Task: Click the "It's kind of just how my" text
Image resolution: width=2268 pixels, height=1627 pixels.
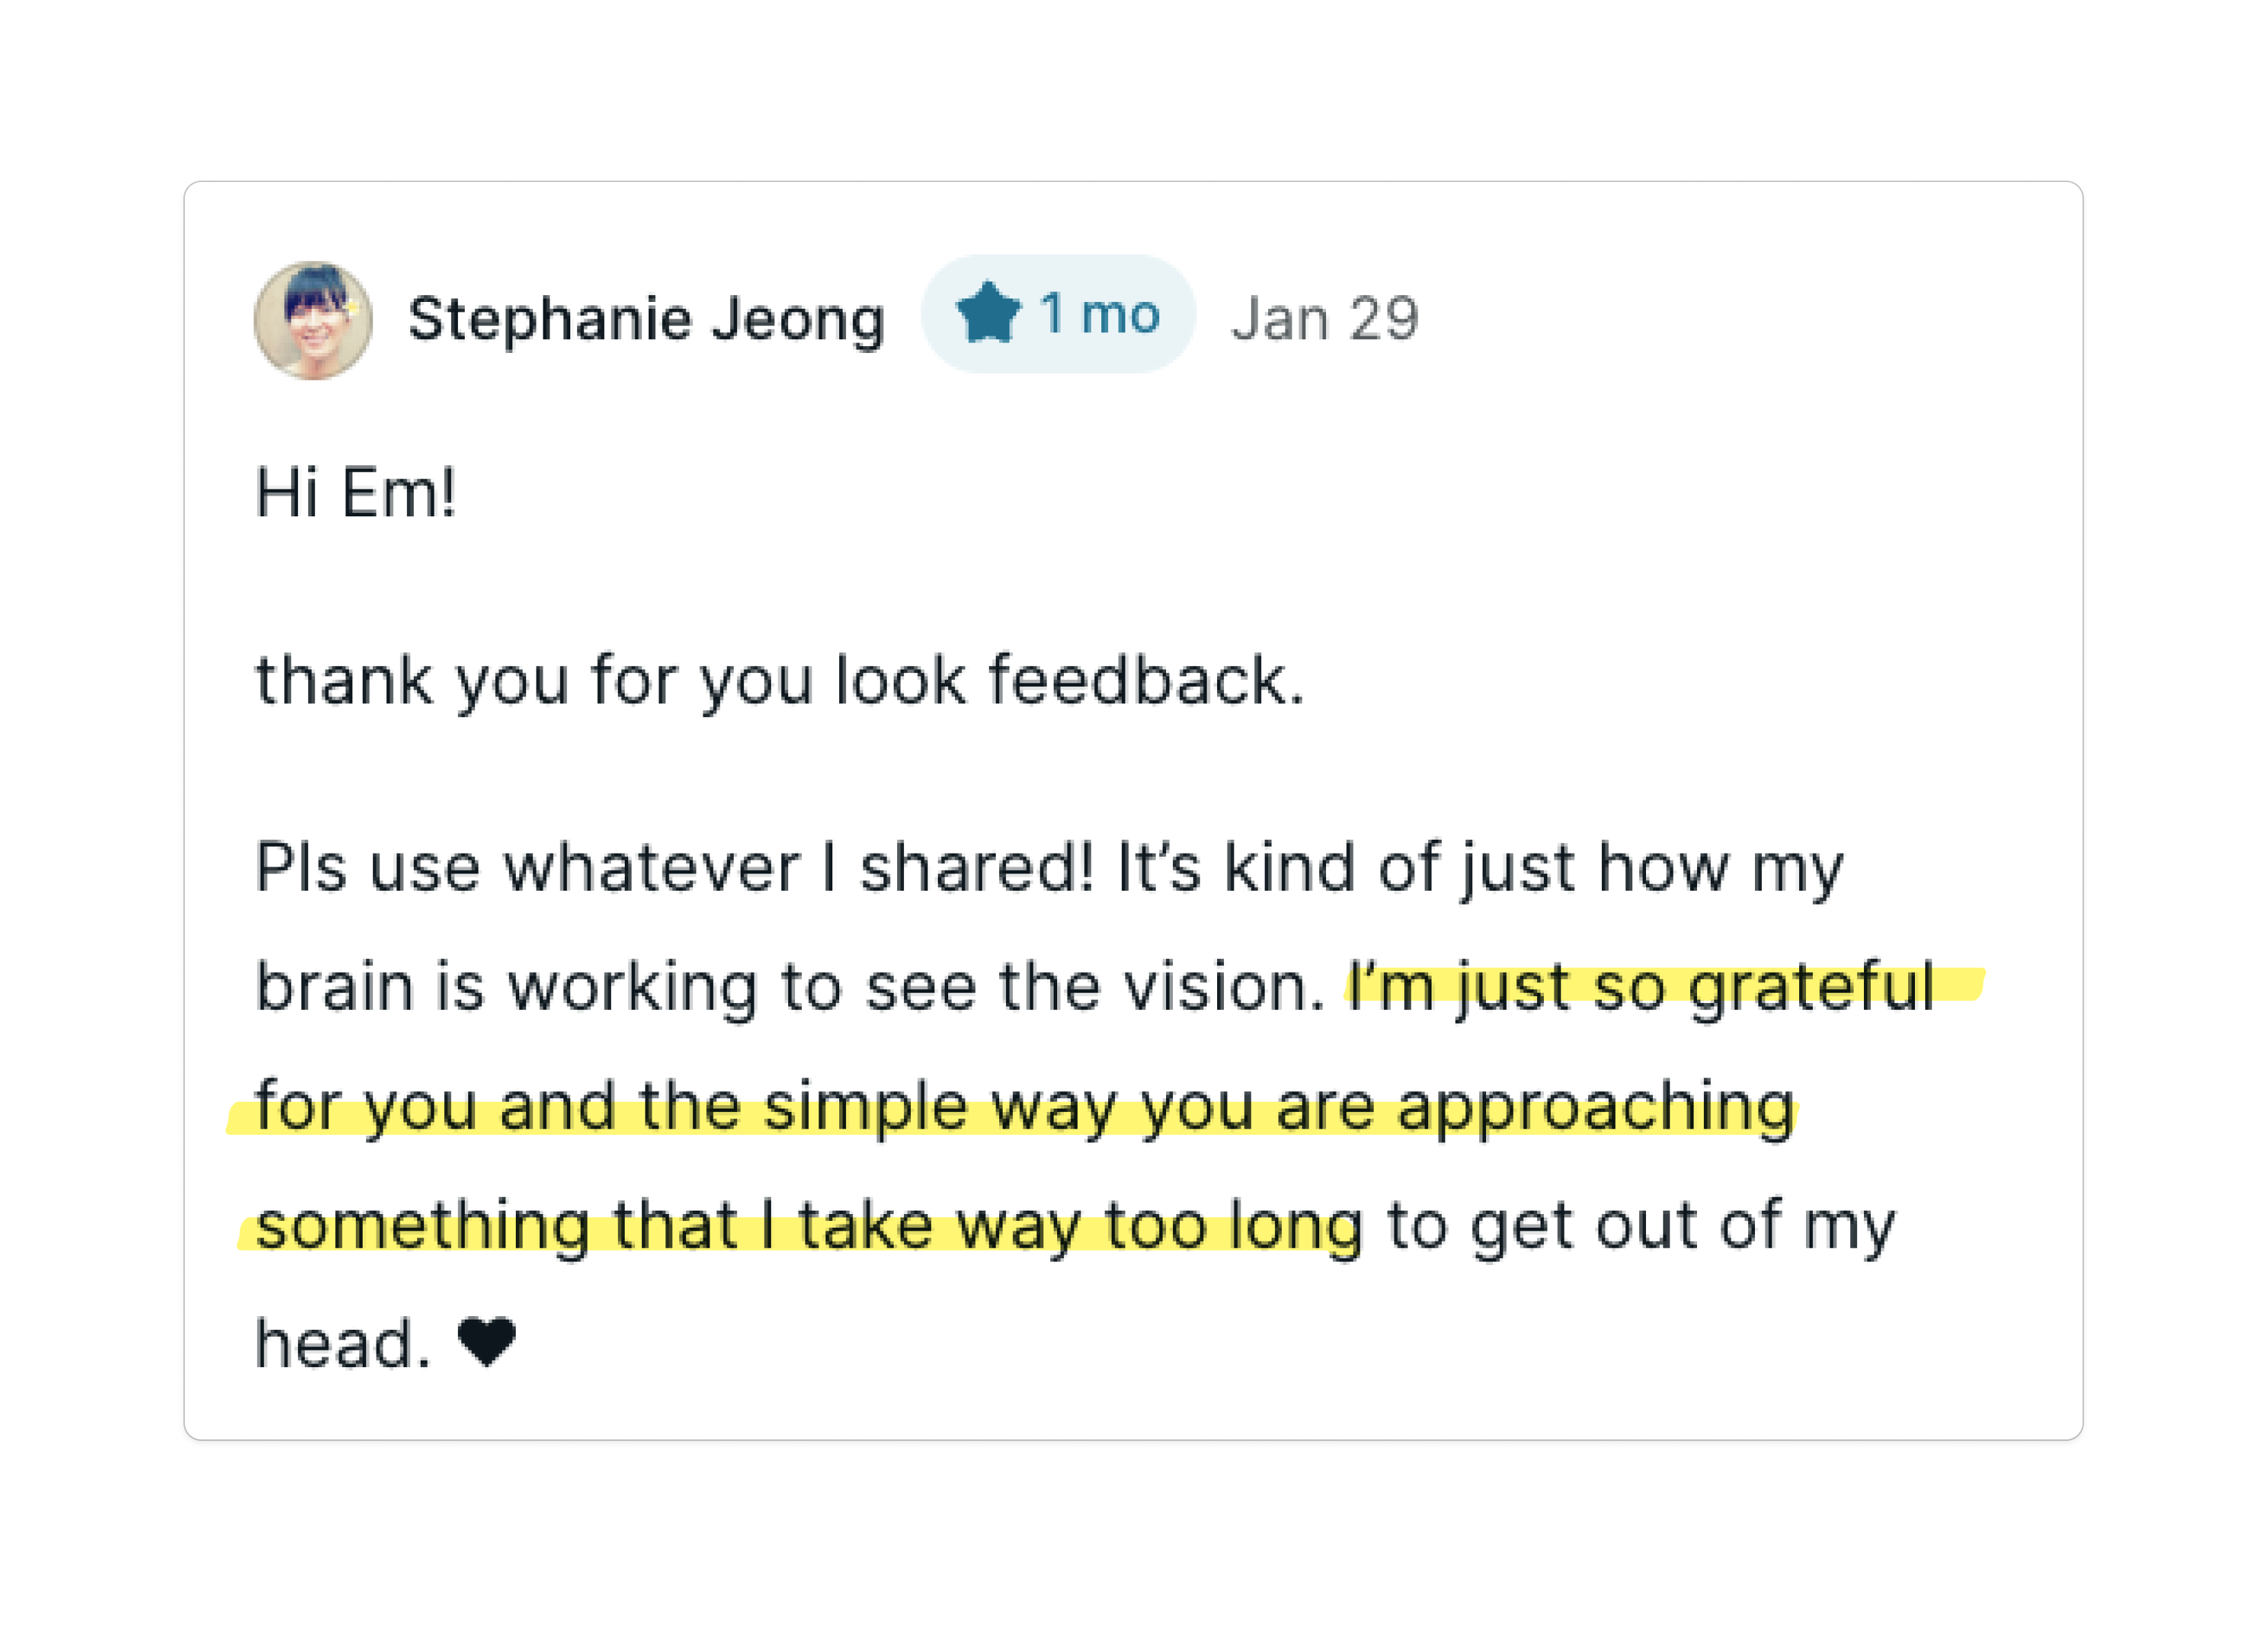Action: click(1479, 867)
